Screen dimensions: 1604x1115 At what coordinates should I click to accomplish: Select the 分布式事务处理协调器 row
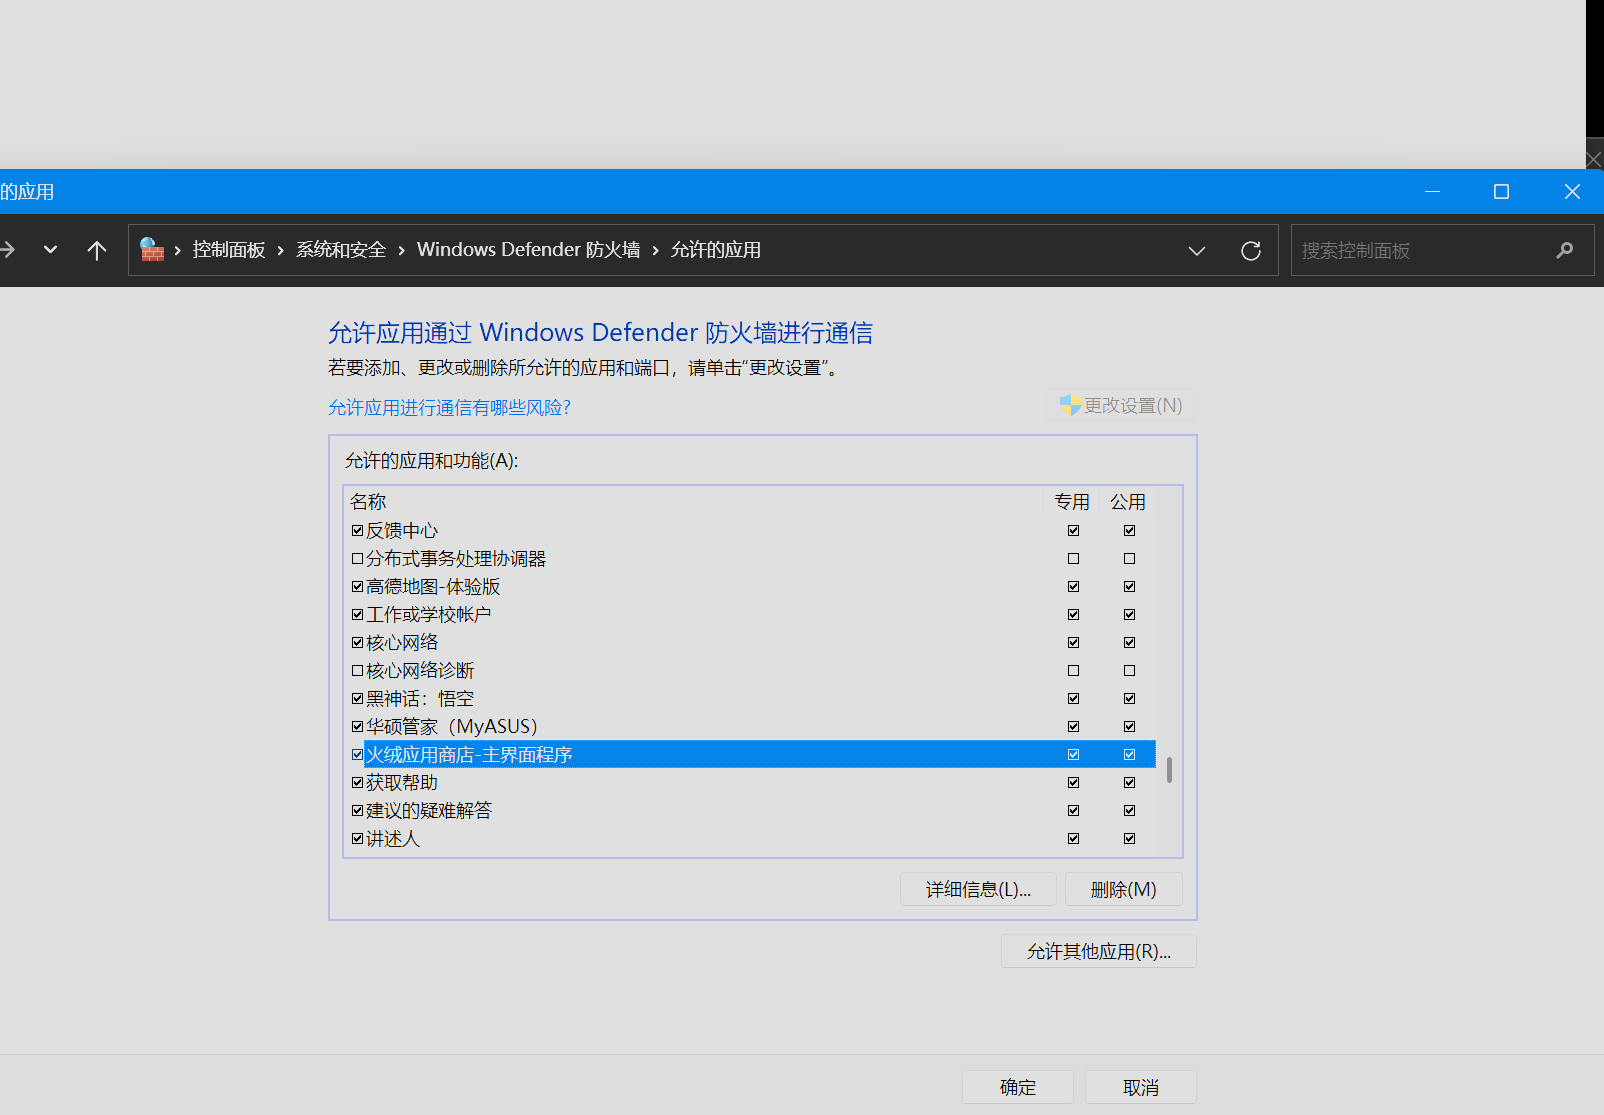click(750, 559)
